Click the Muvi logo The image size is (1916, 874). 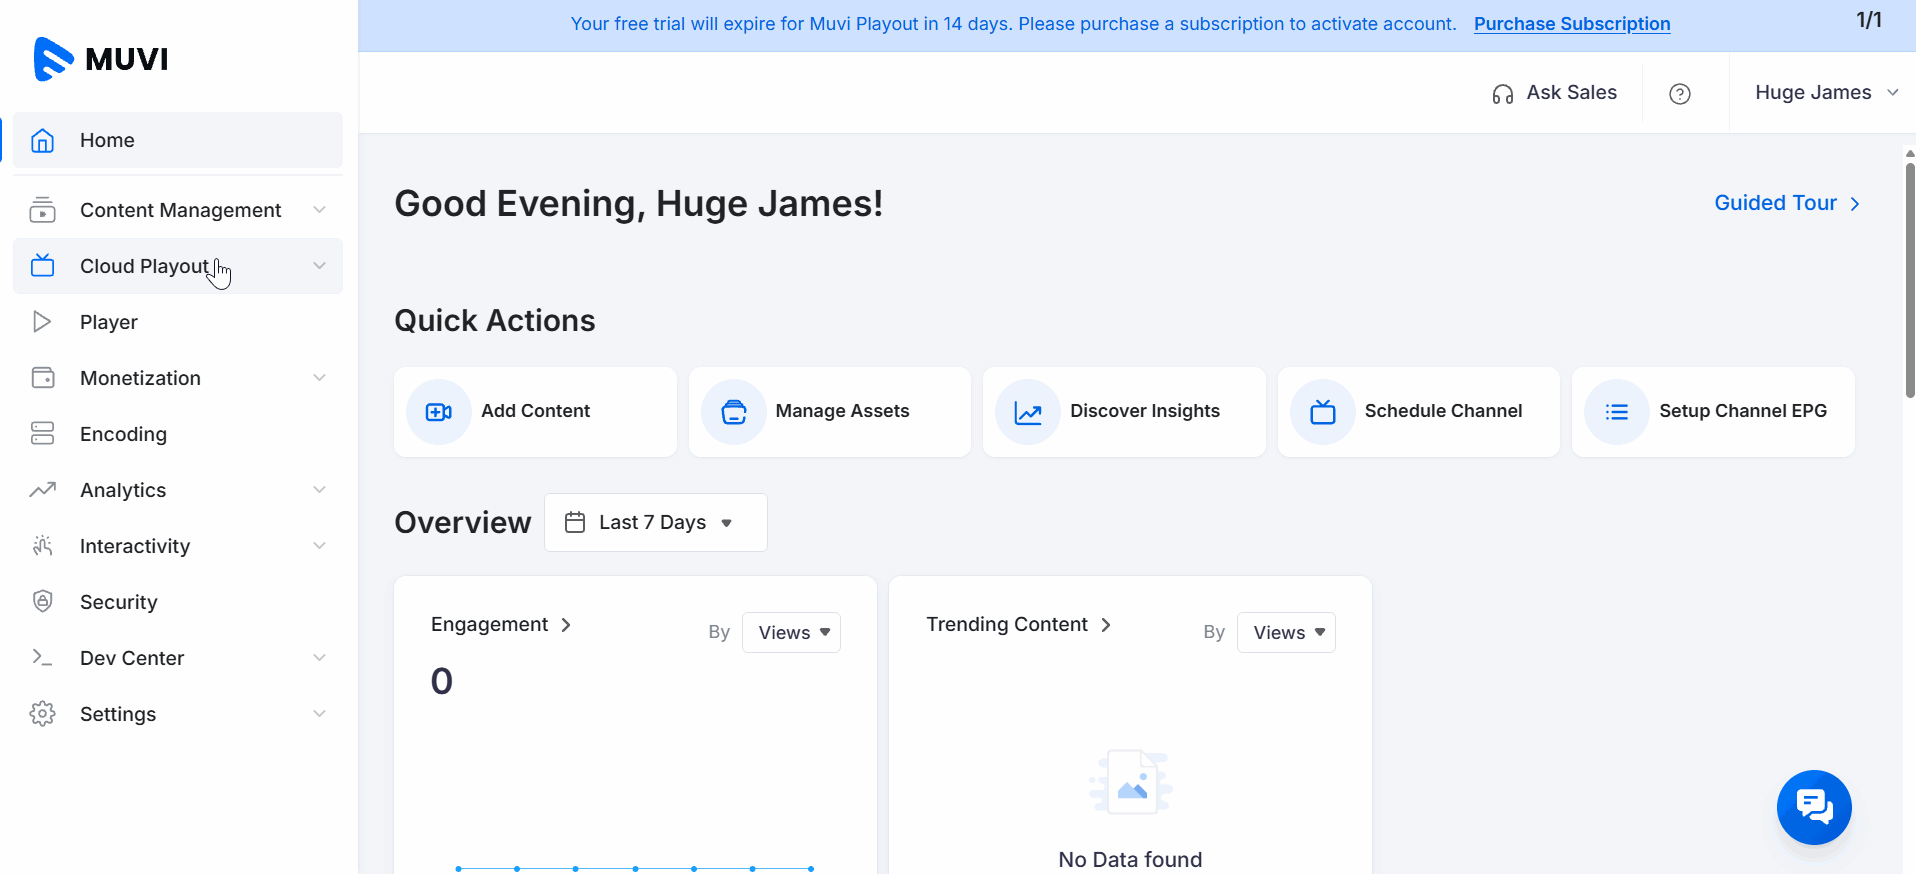pos(101,59)
